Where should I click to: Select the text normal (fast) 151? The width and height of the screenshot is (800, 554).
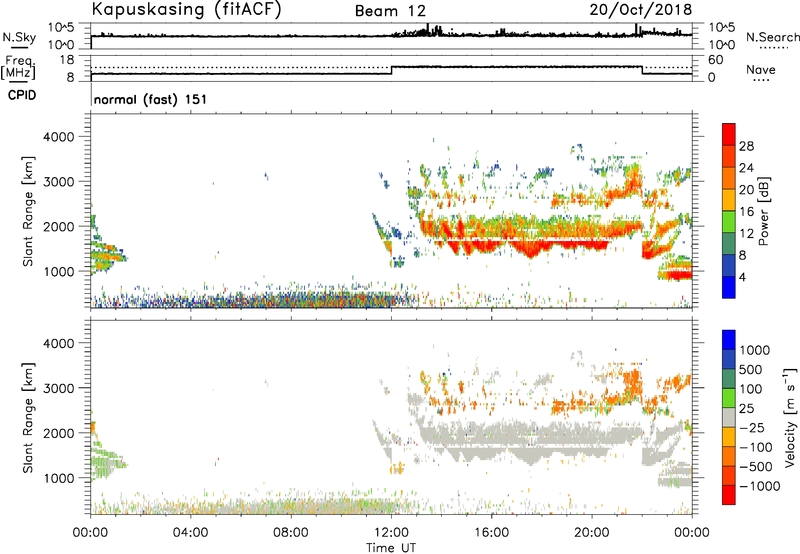pyautogui.click(x=151, y=99)
